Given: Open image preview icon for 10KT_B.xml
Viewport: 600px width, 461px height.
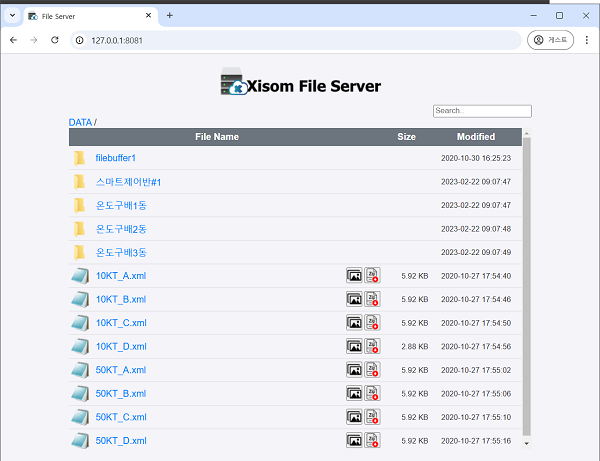Looking at the screenshot, I should (x=354, y=299).
